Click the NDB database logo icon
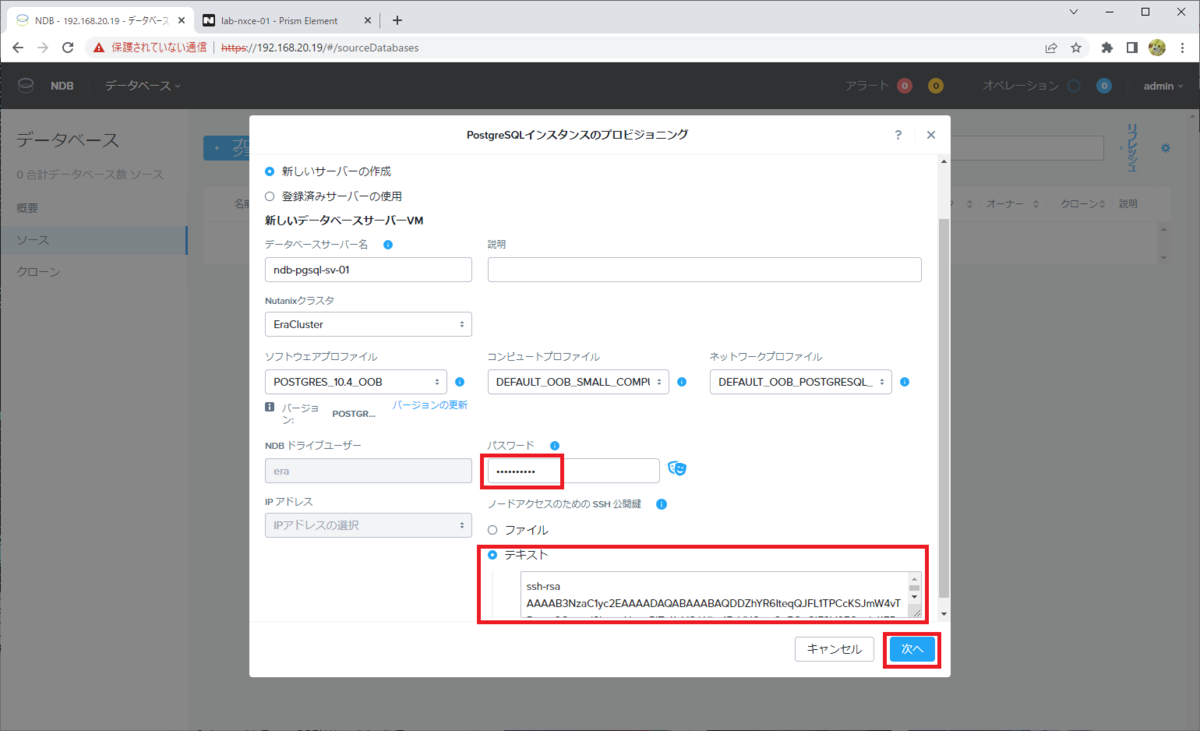1200x731 pixels. click(x=25, y=86)
